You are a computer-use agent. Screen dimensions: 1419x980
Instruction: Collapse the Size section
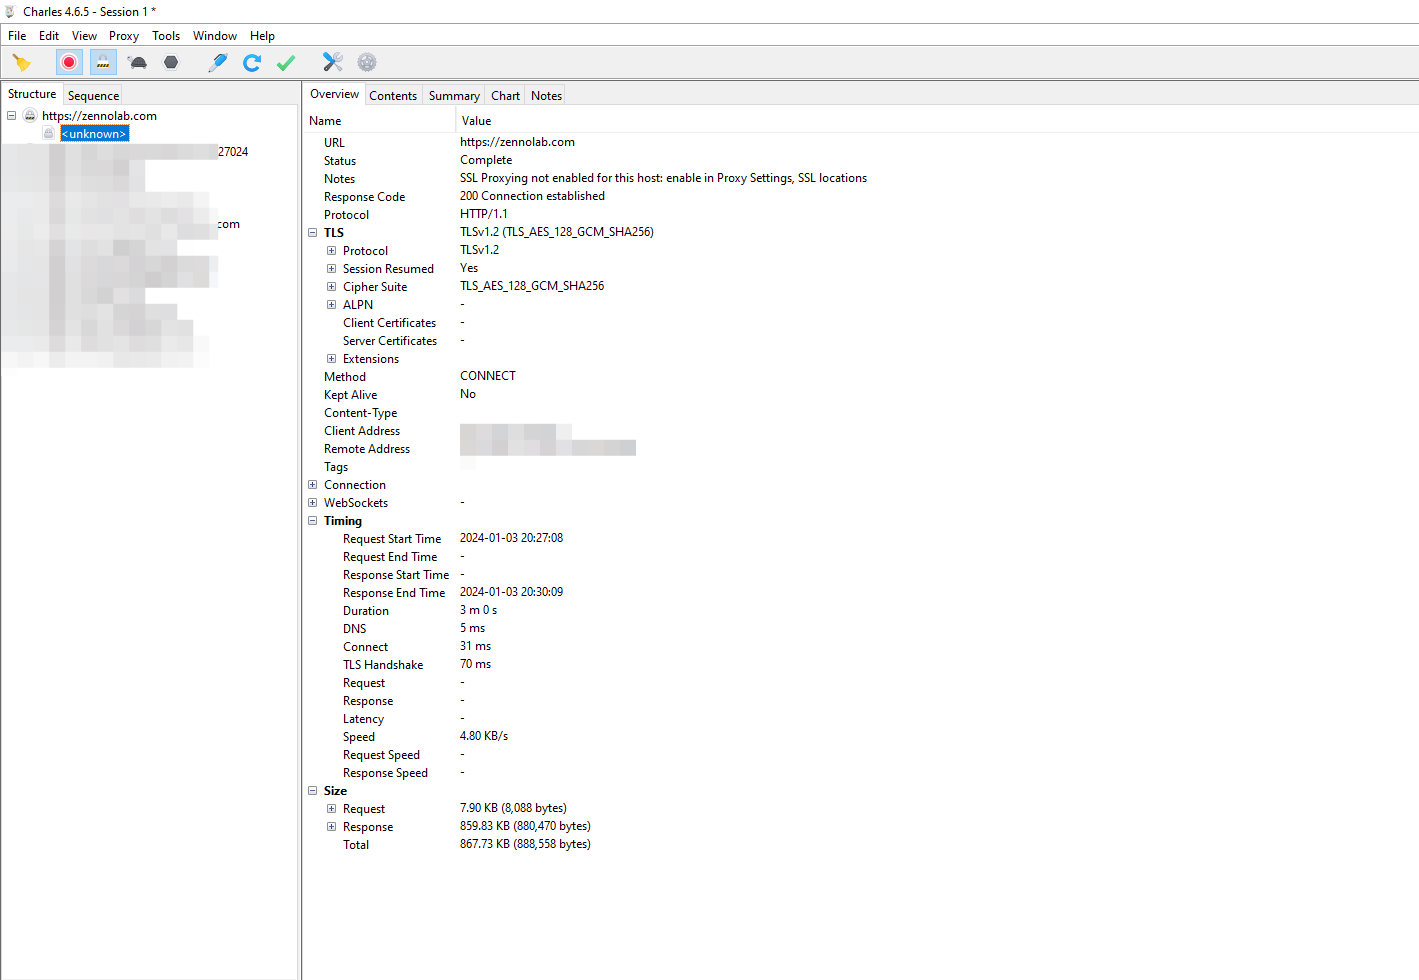(313, 791)
